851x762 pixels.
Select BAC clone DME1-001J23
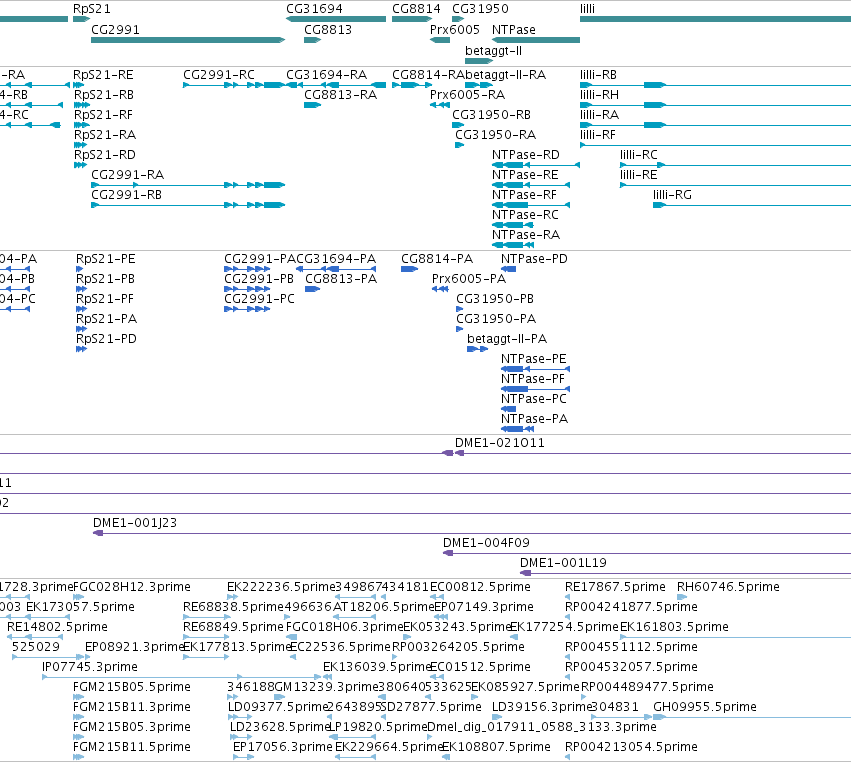(135, 523)
